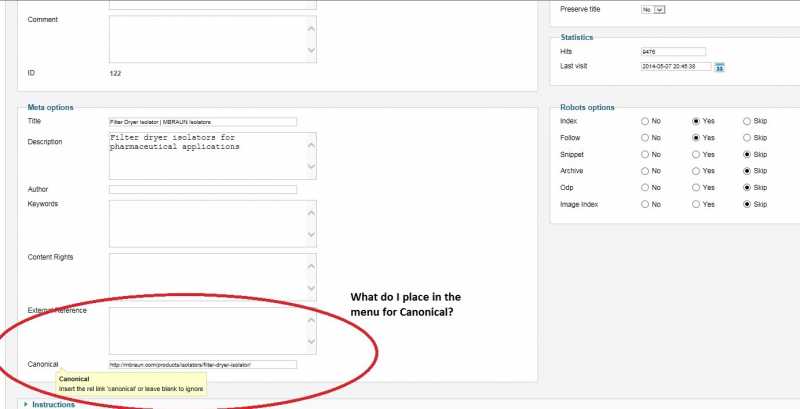800x409 pixels.
Task: Click the Author input field
Action: [203, 189]
